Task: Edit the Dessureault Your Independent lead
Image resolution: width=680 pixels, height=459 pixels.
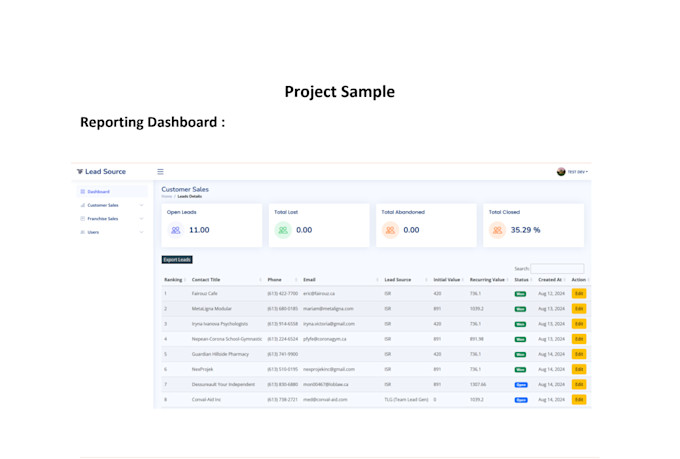Action: 579,384
